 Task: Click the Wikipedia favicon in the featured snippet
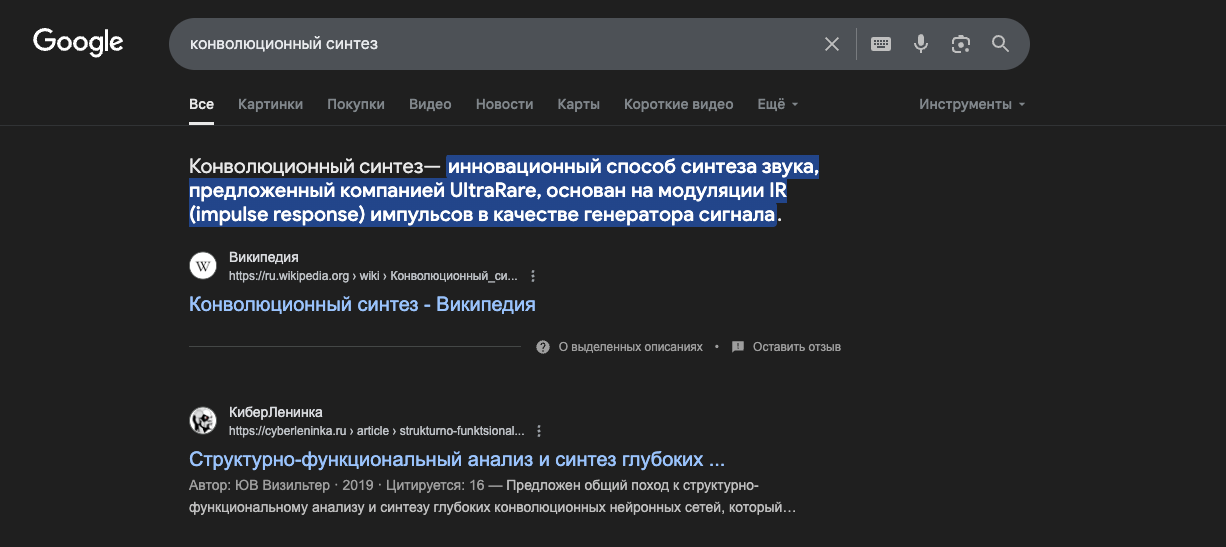point(203,266)
